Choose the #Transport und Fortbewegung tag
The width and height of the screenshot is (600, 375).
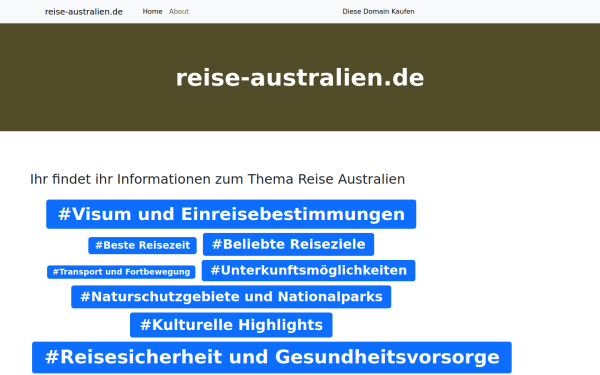click(121, 272)
